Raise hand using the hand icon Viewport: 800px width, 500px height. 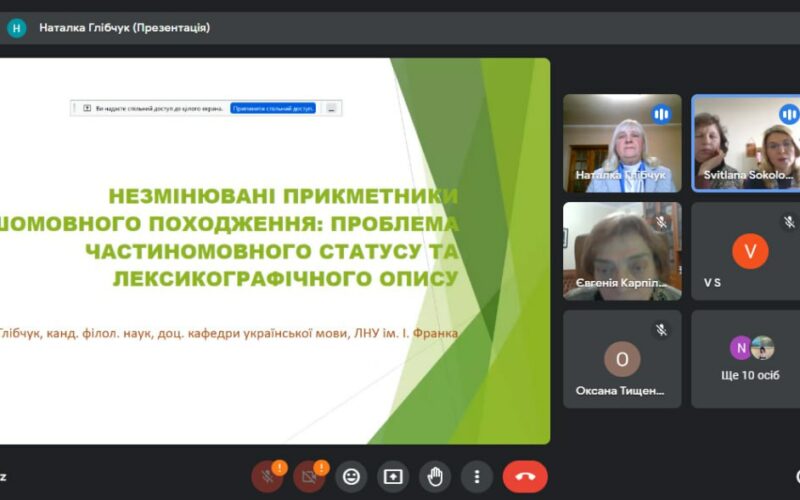(435, 476)
